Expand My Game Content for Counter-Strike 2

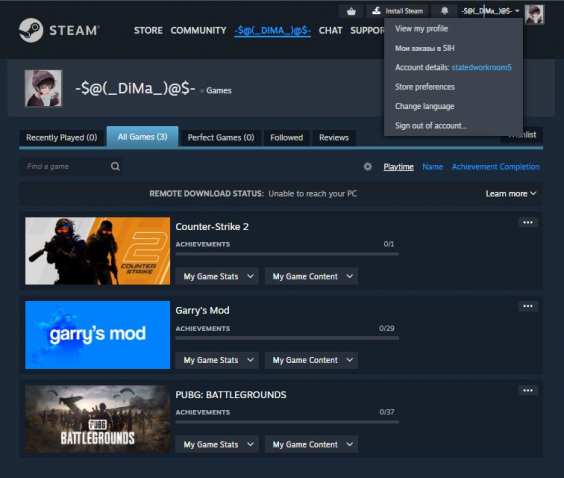click(311, 276)
